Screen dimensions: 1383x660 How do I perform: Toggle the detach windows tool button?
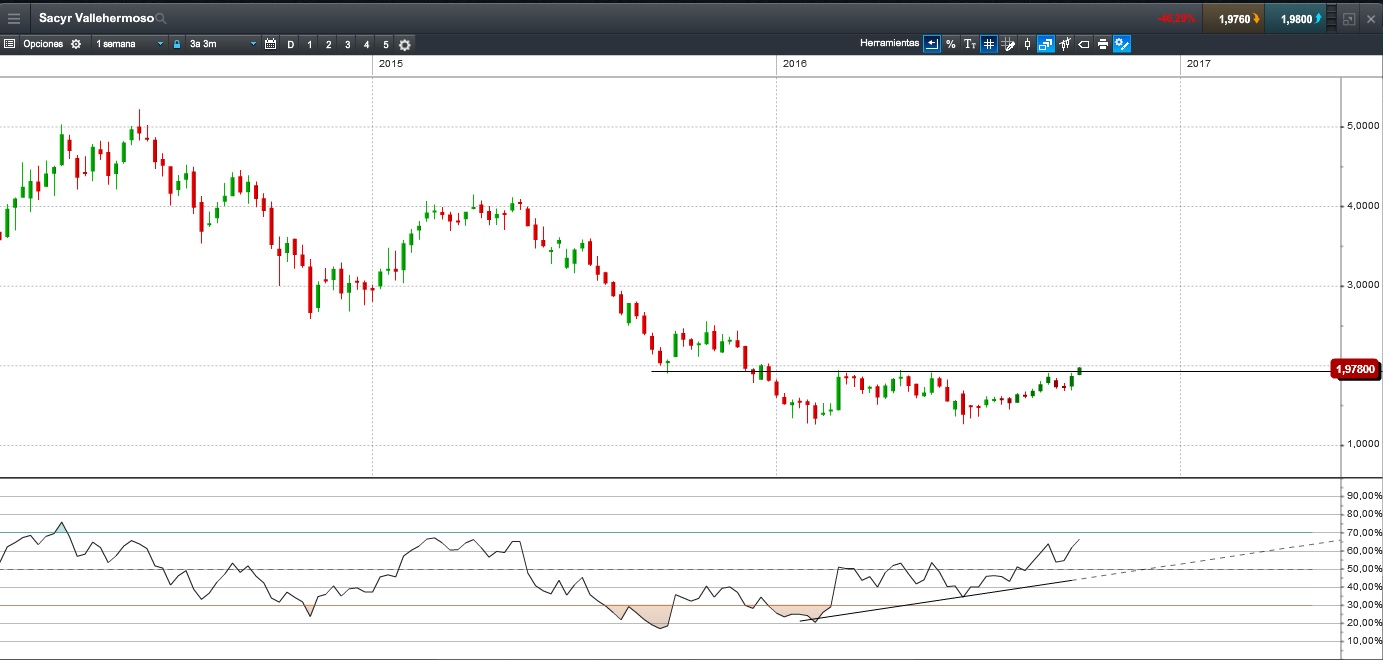click(x=1045, y=44)
